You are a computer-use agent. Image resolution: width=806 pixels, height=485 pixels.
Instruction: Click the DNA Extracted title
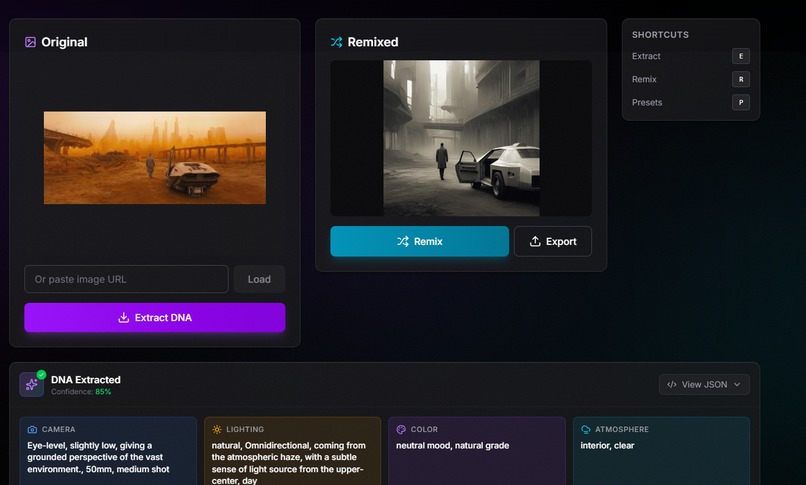(86, 380)
